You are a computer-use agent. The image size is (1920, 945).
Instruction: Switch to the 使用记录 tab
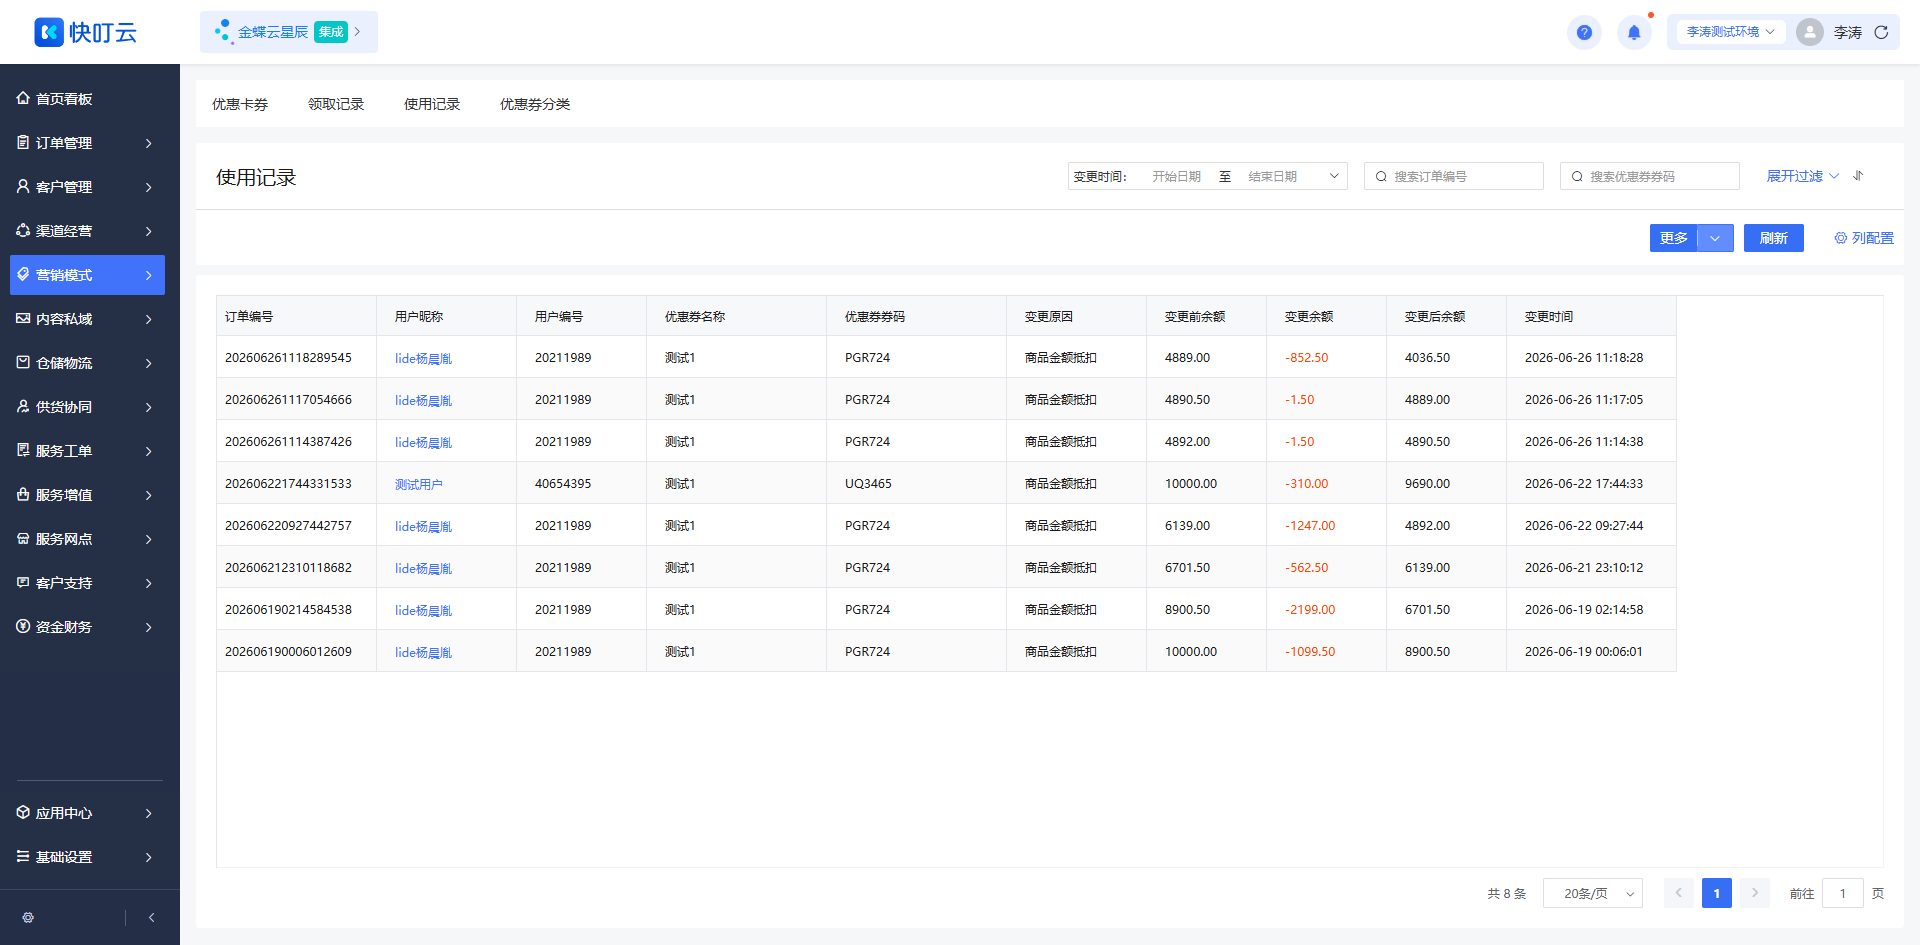click(x=432, y=104)
